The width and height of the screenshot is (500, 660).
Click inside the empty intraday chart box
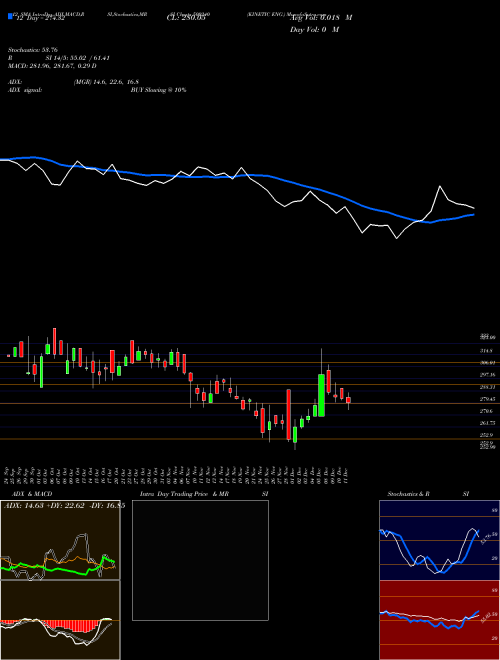[x=200, y=560]
